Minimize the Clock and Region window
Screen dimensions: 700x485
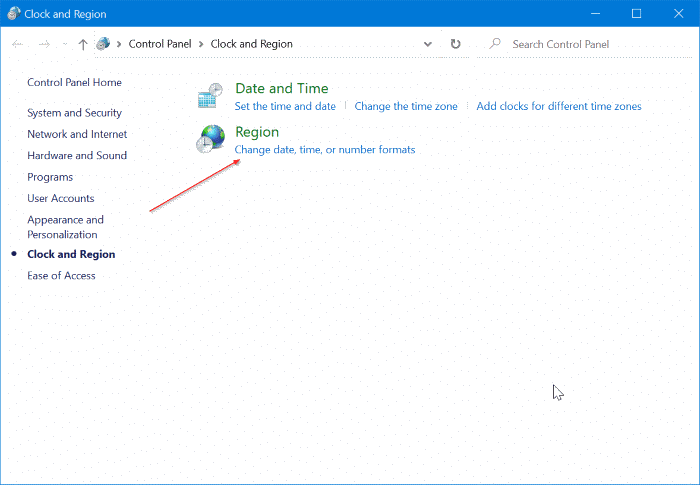click(x=596, y=13)
